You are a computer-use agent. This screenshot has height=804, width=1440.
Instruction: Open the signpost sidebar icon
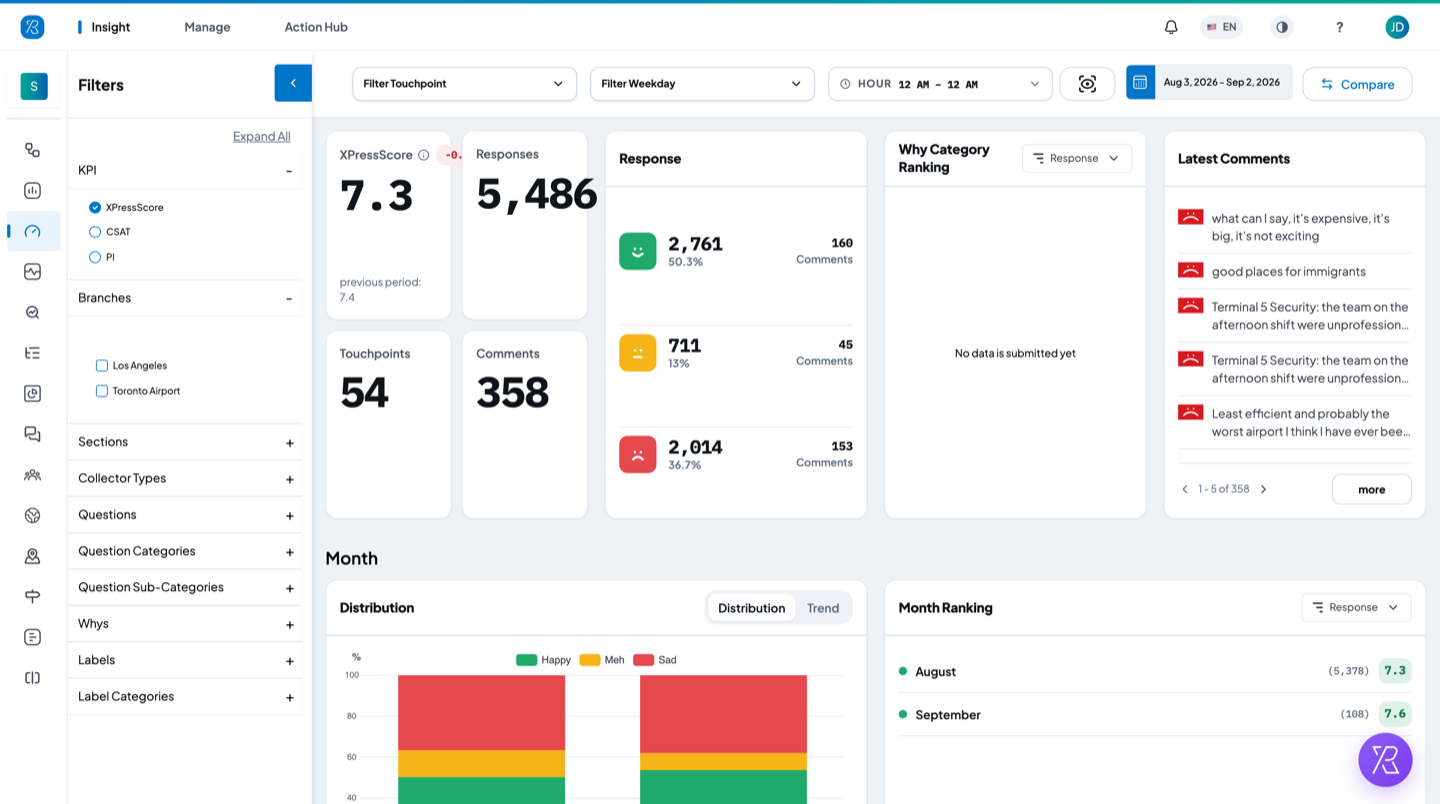32,596
